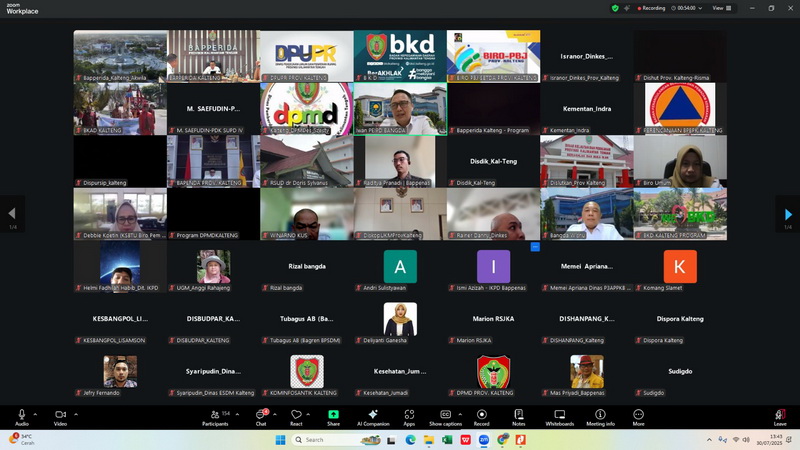Image resolution: width=800 pixels, height=450 pixels.
Task: Expand the meeting timer chevron
Action: [x=700, y=8]
